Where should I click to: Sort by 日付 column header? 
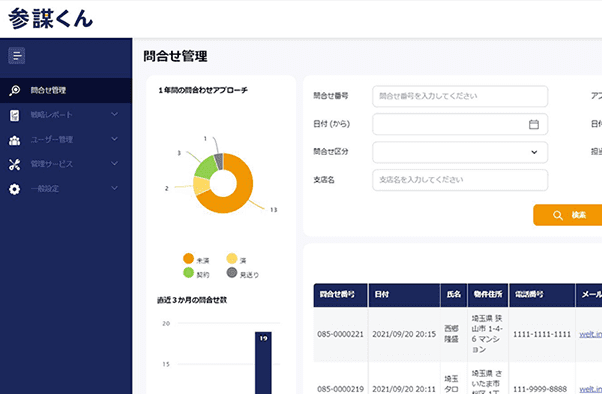(404, 295)
